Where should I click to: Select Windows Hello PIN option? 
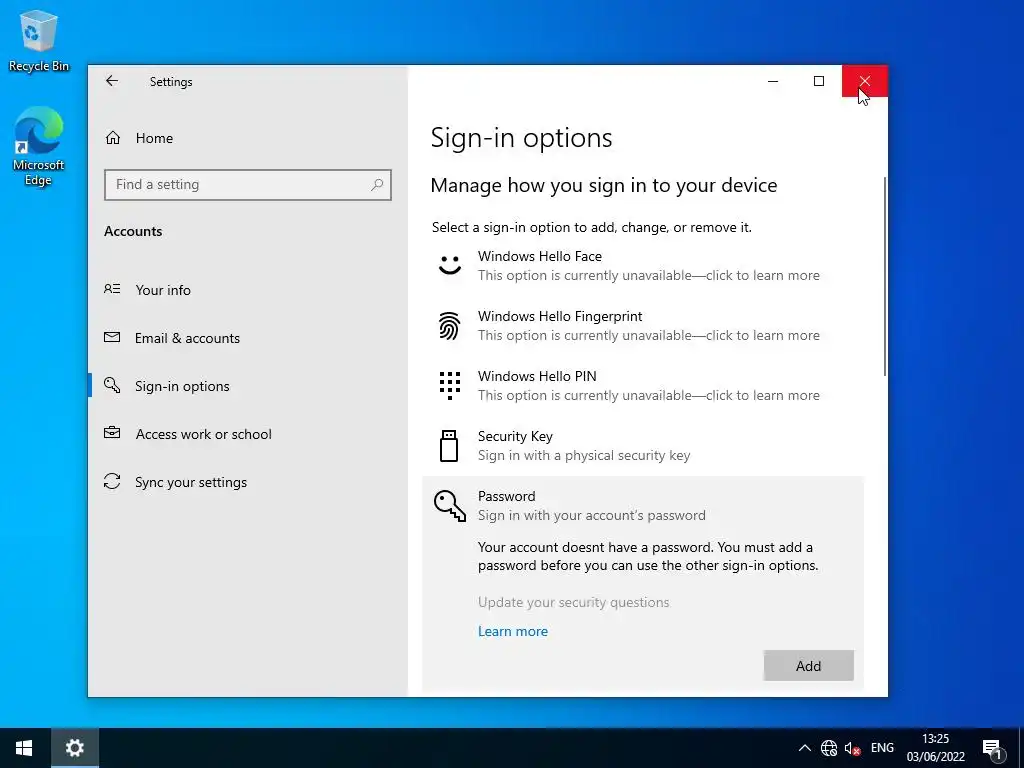pyautogui.click(x=643, y=386)
